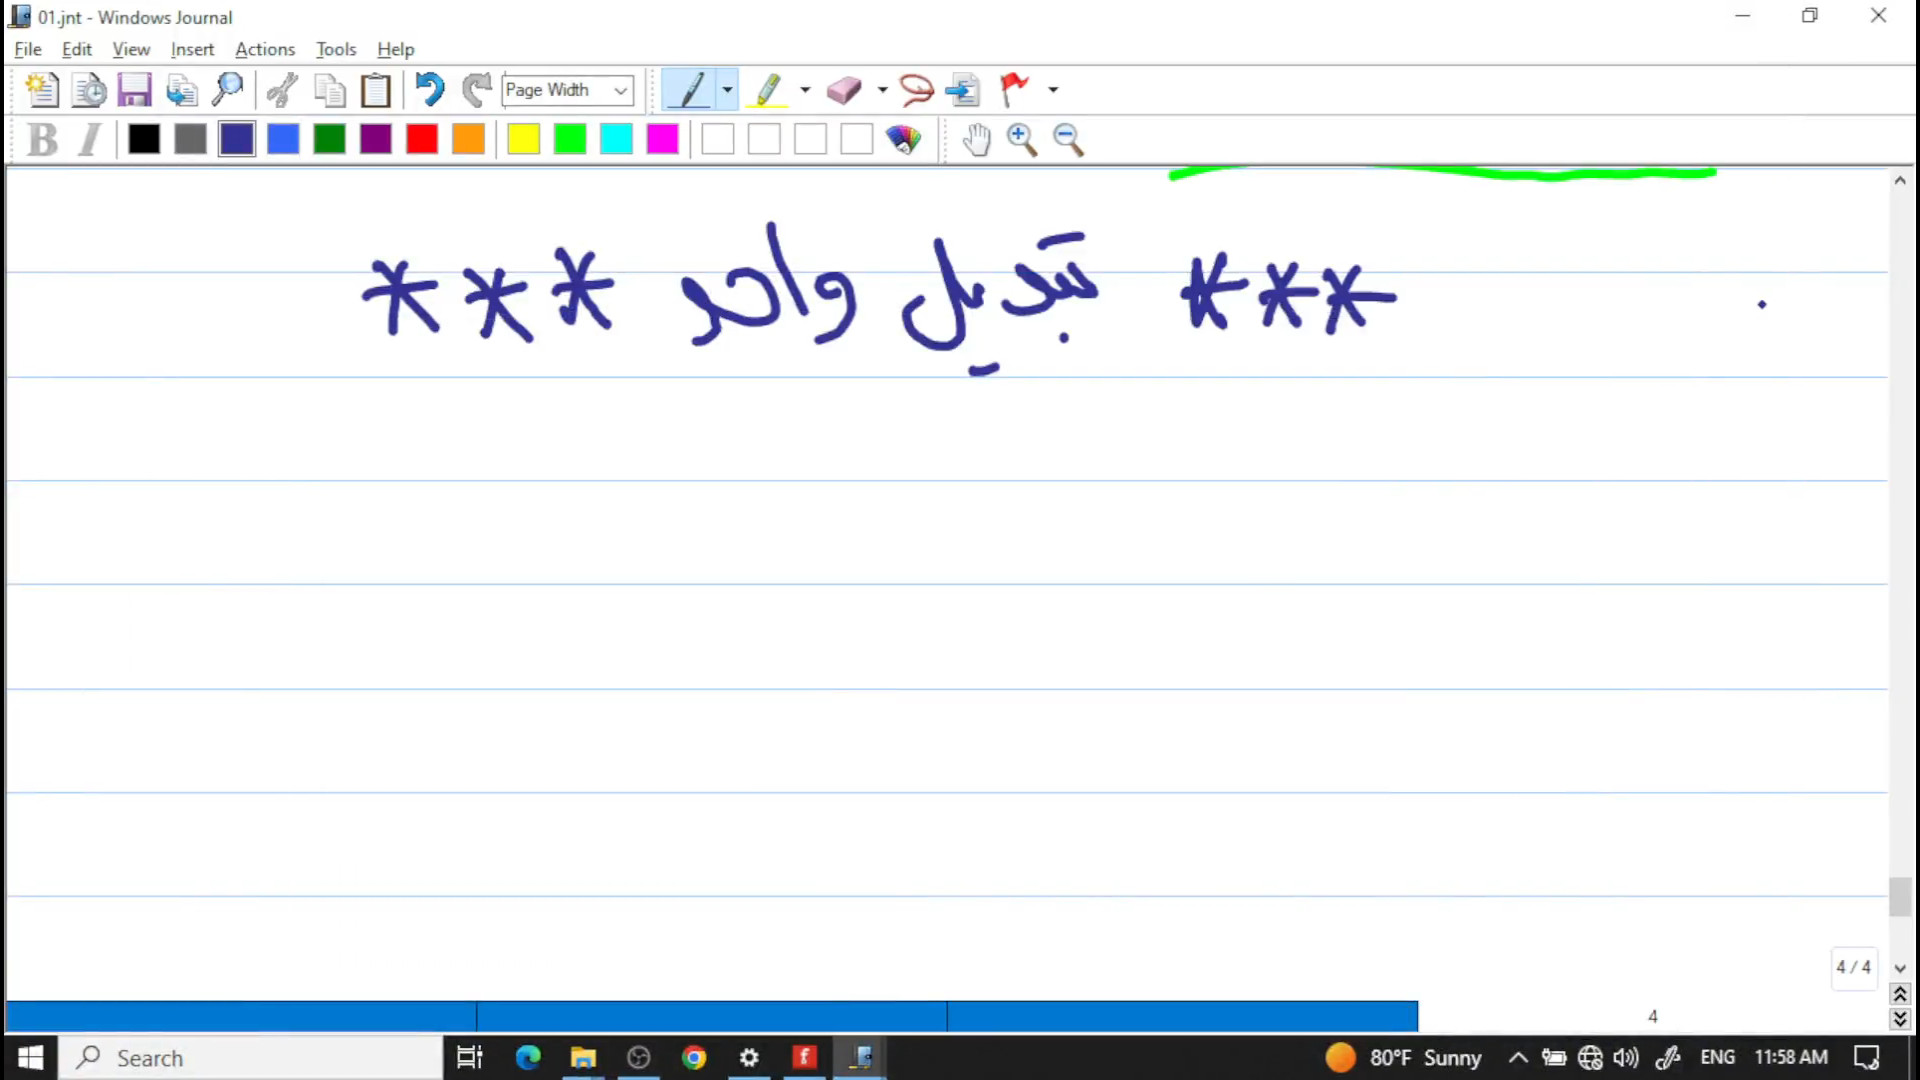Viewport: 1920px width, 1080px height.
Task: Open the Highlighter options dropdown arrow
Action: tap(805, 90)
